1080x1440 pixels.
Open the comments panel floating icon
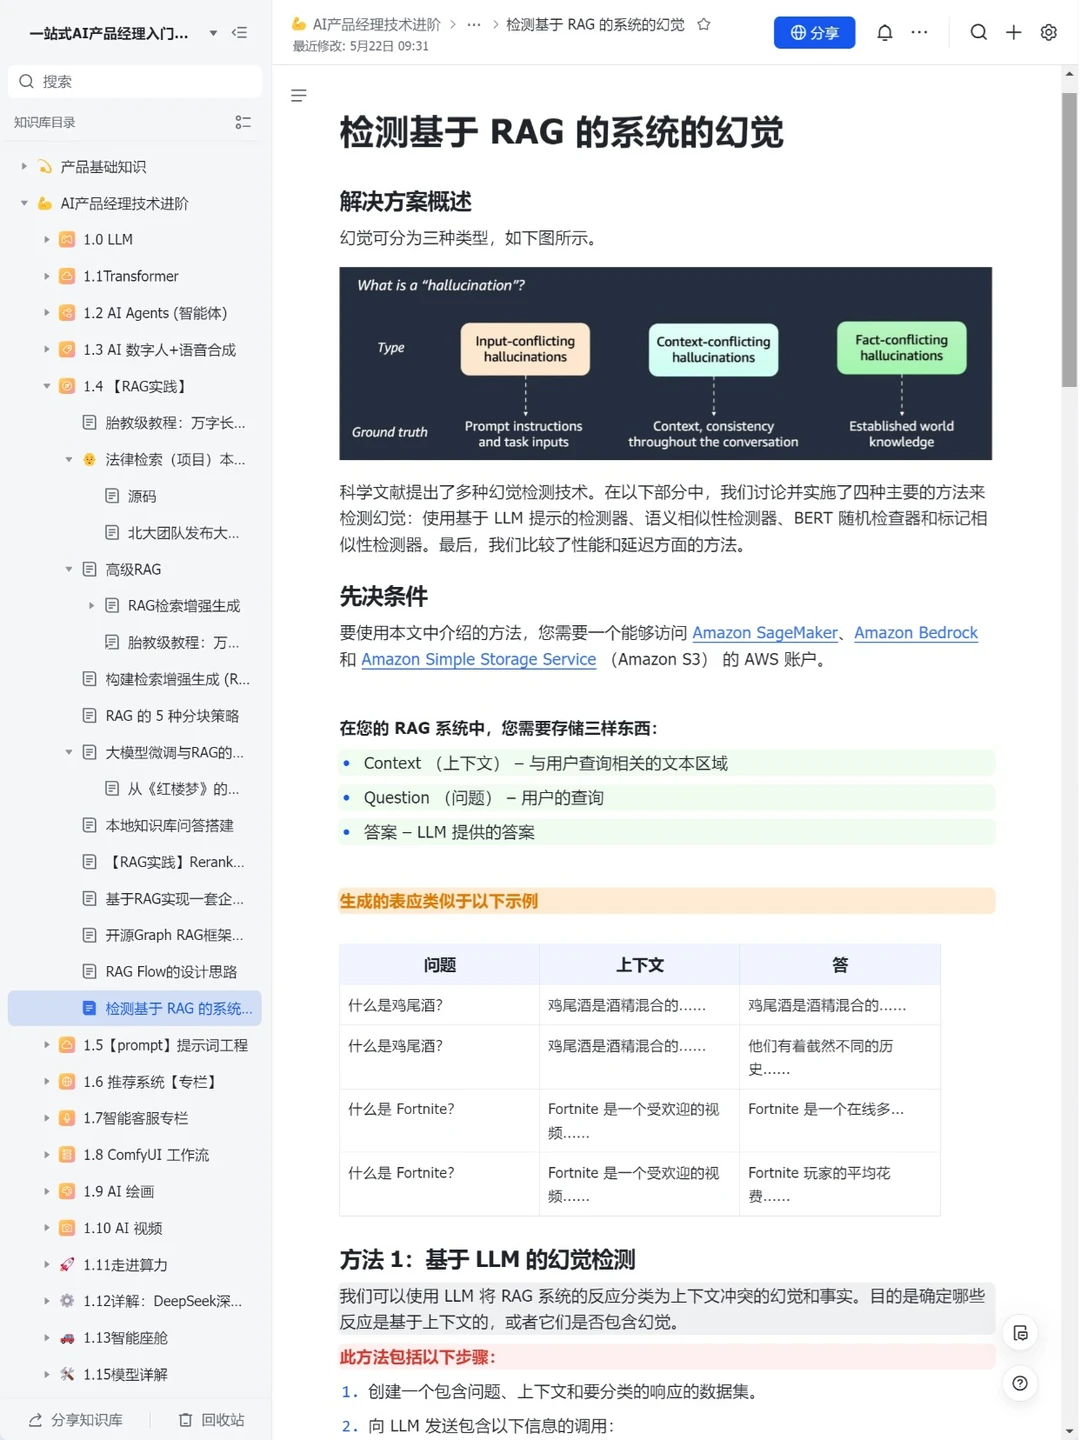(x=1020, y=1333)
